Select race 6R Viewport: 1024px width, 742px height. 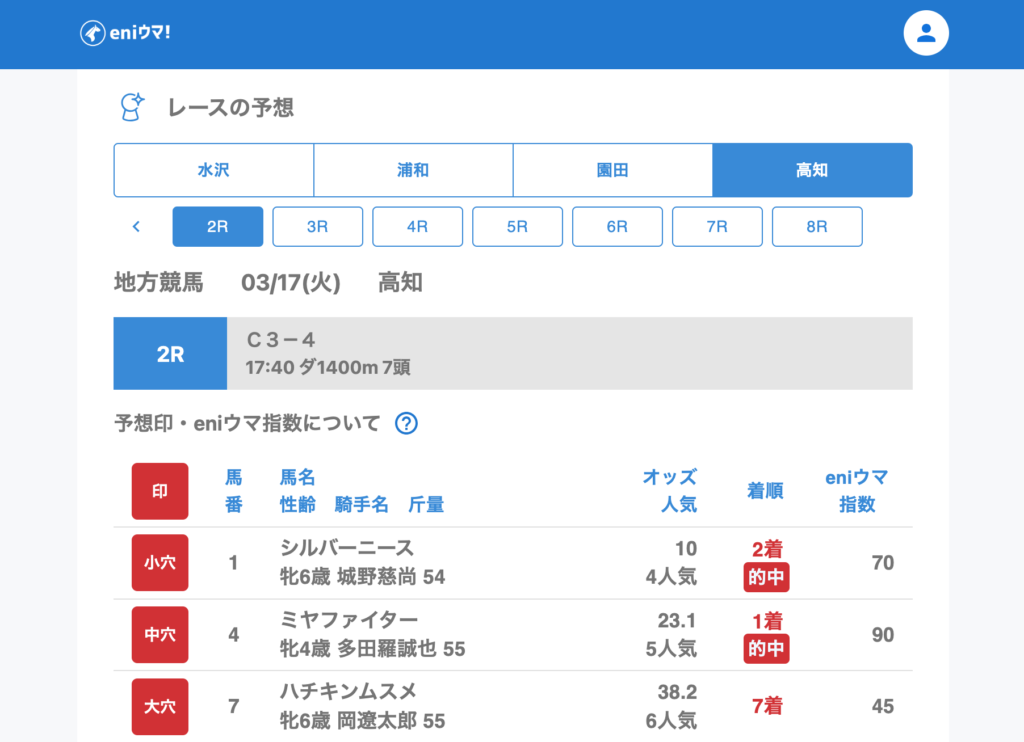point(617,227)
